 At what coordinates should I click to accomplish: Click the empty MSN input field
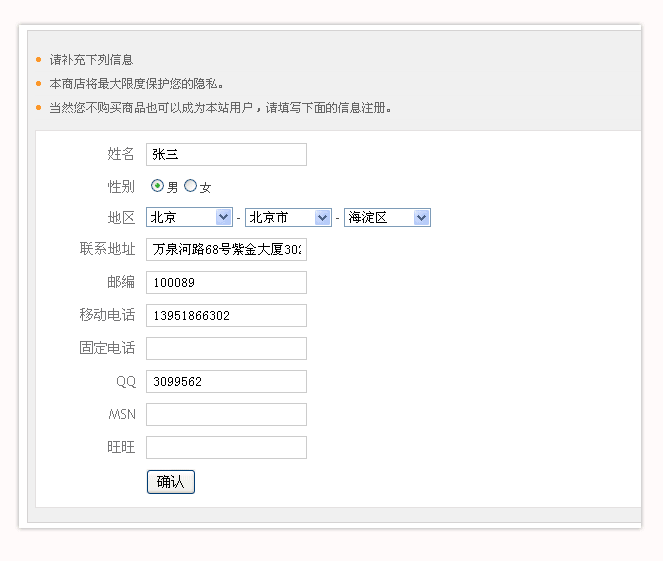(x=226, y=414)
